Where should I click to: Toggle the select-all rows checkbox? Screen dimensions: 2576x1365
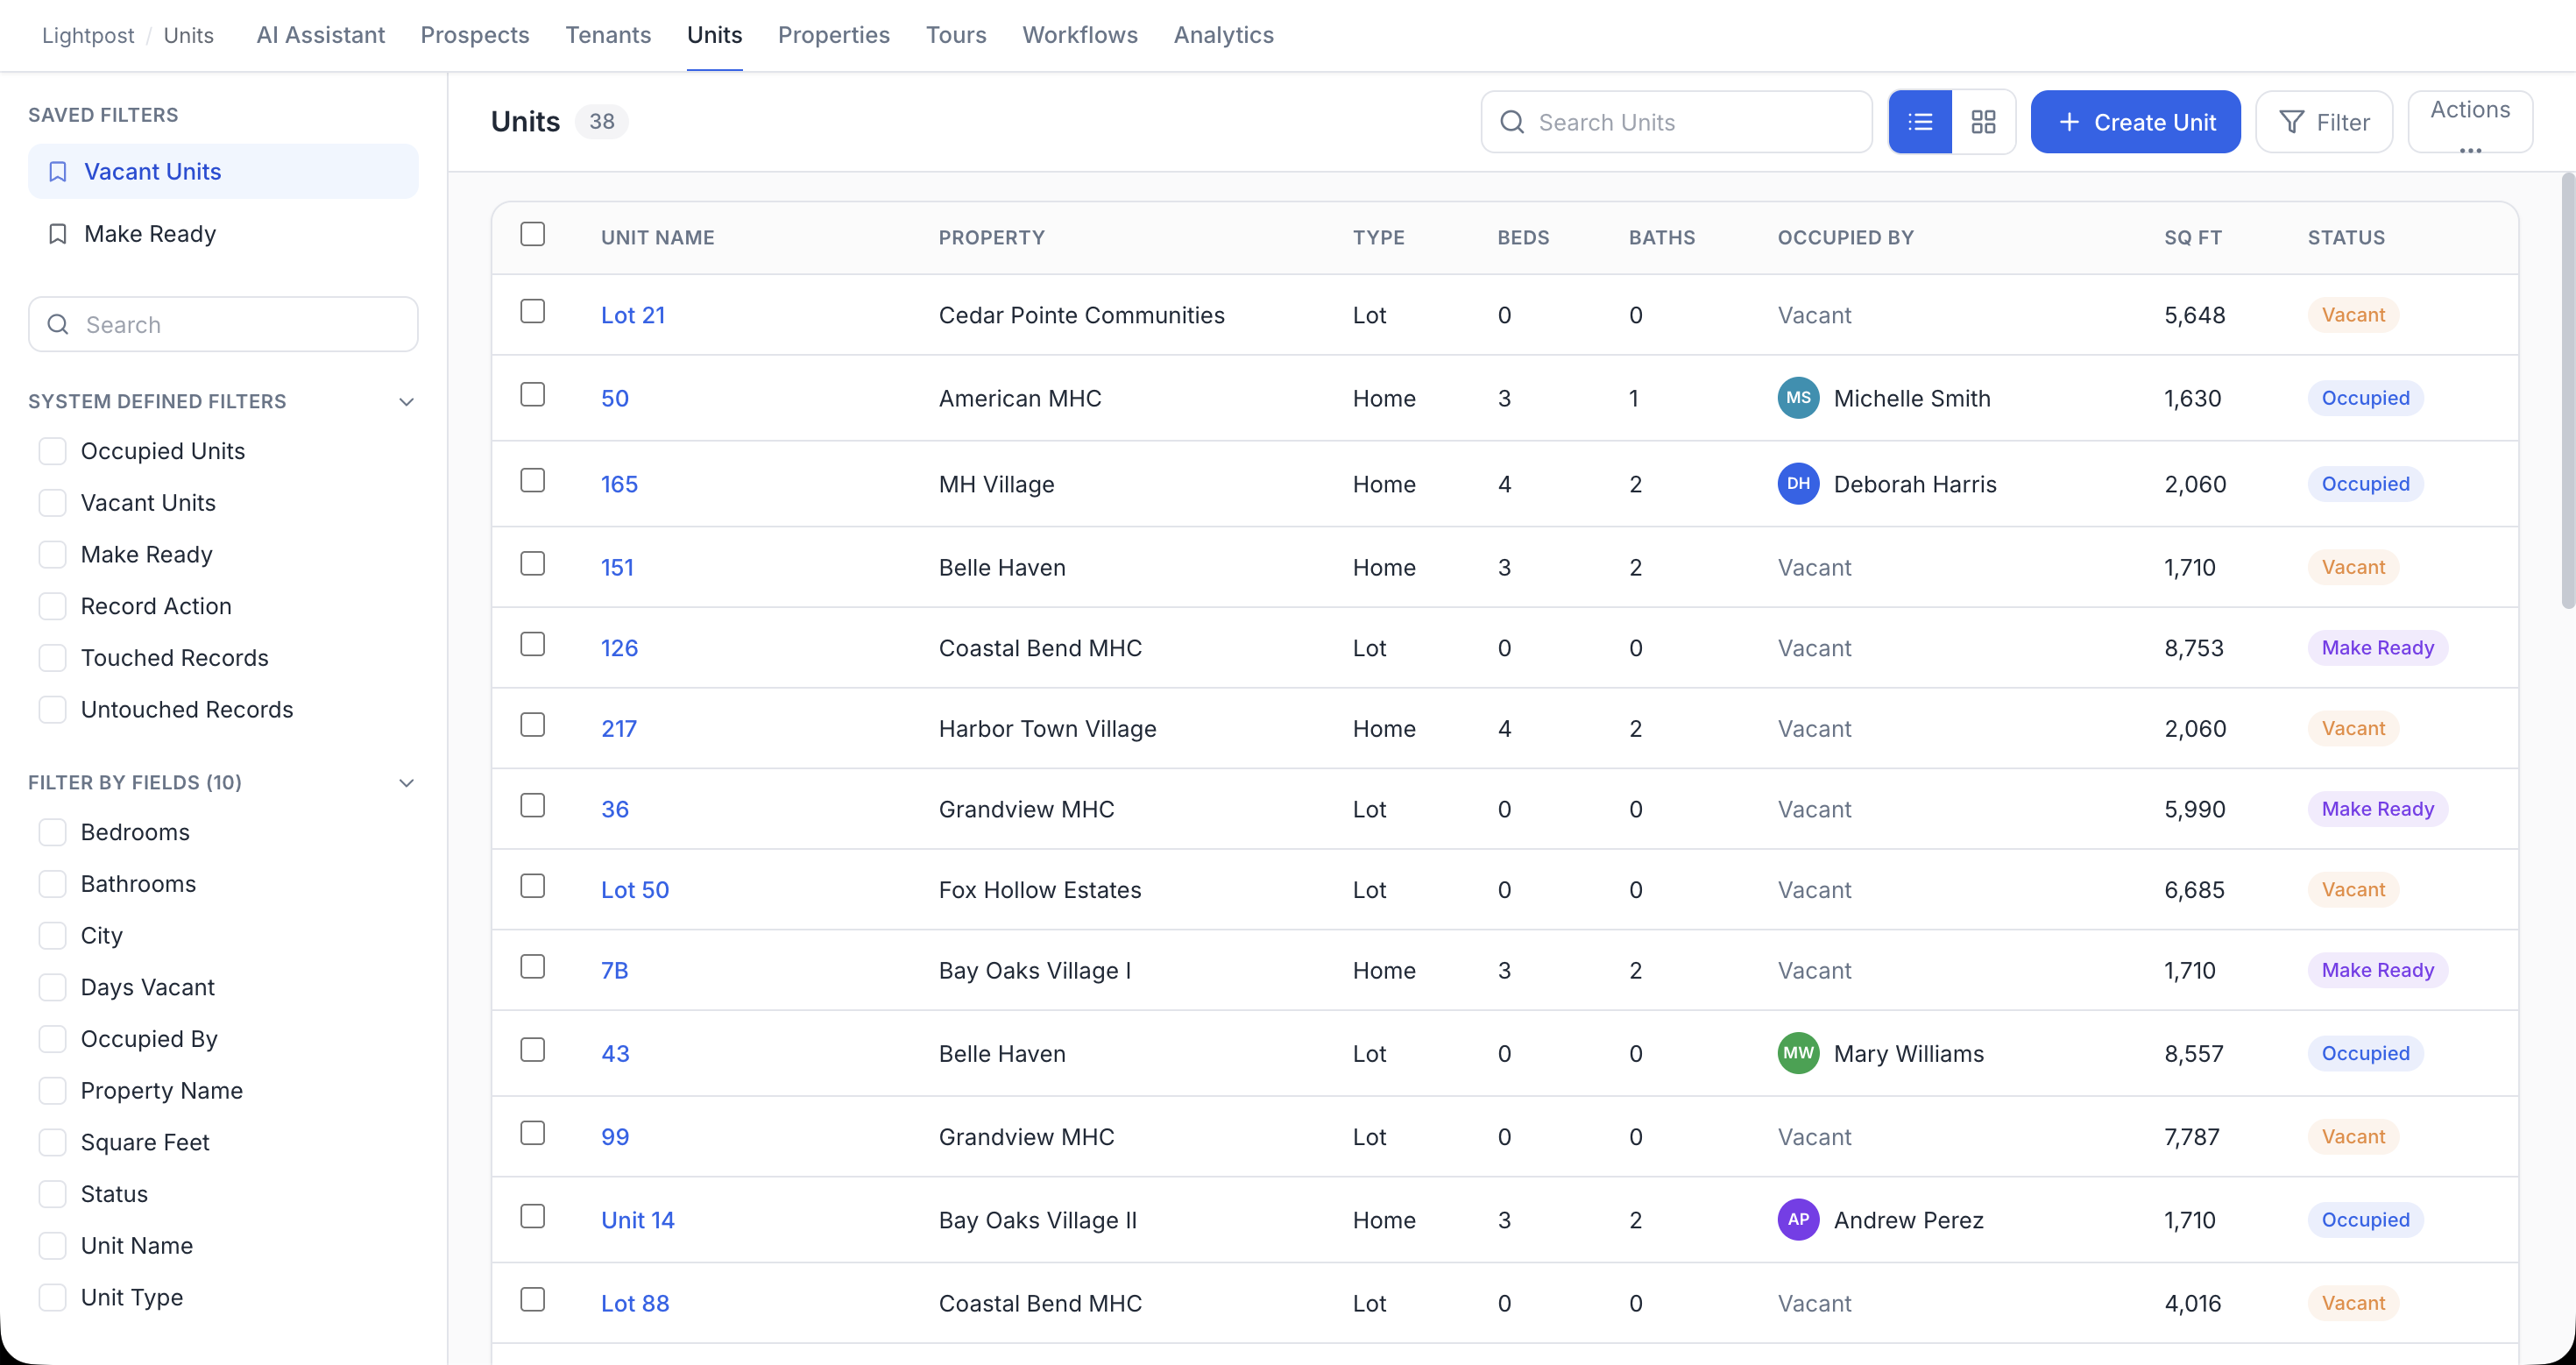[533, 234]
